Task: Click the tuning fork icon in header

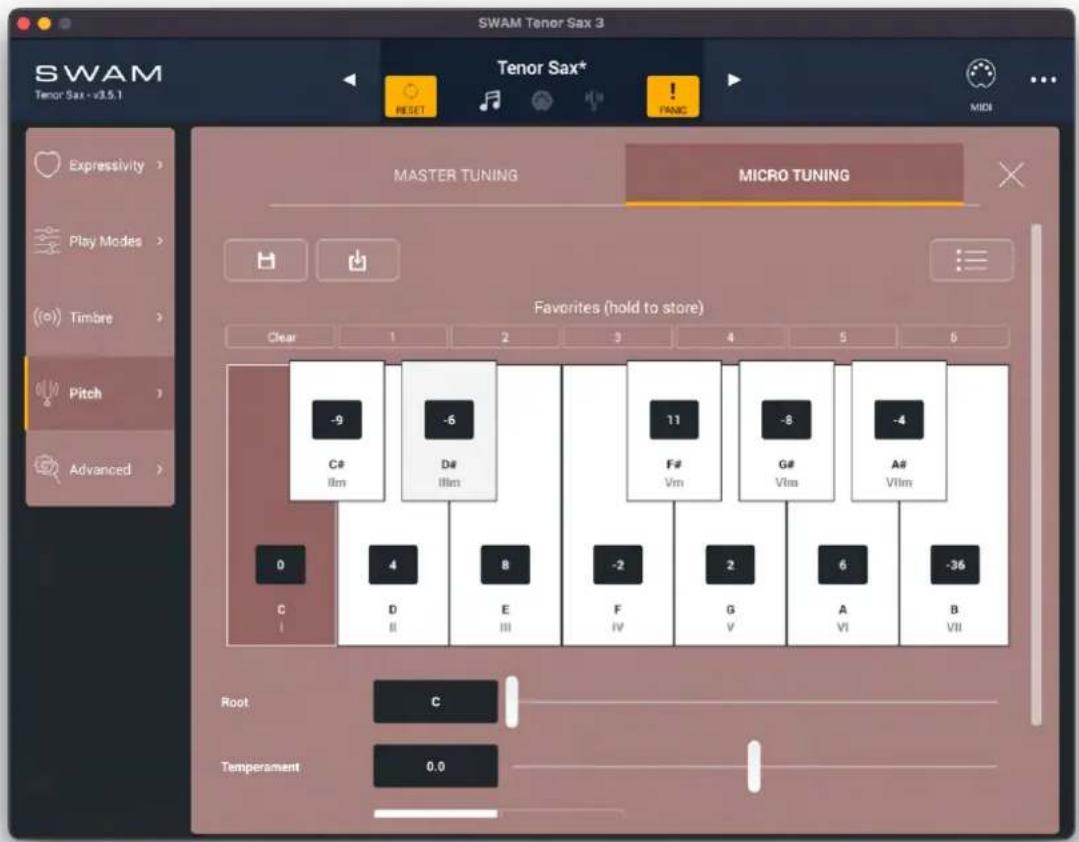Action: pyautogui.click(x=593, y=101)
